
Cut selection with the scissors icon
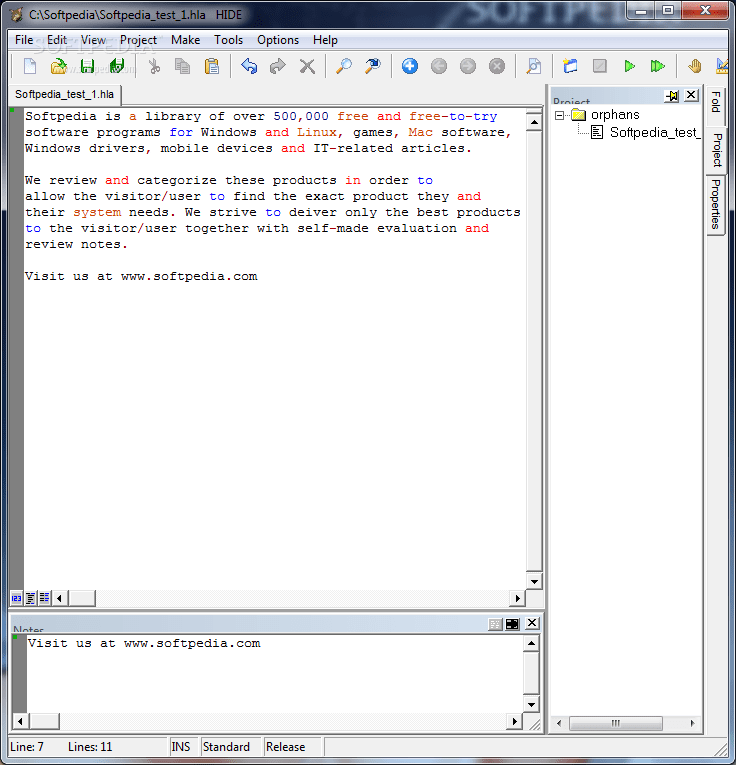point(154,66)
